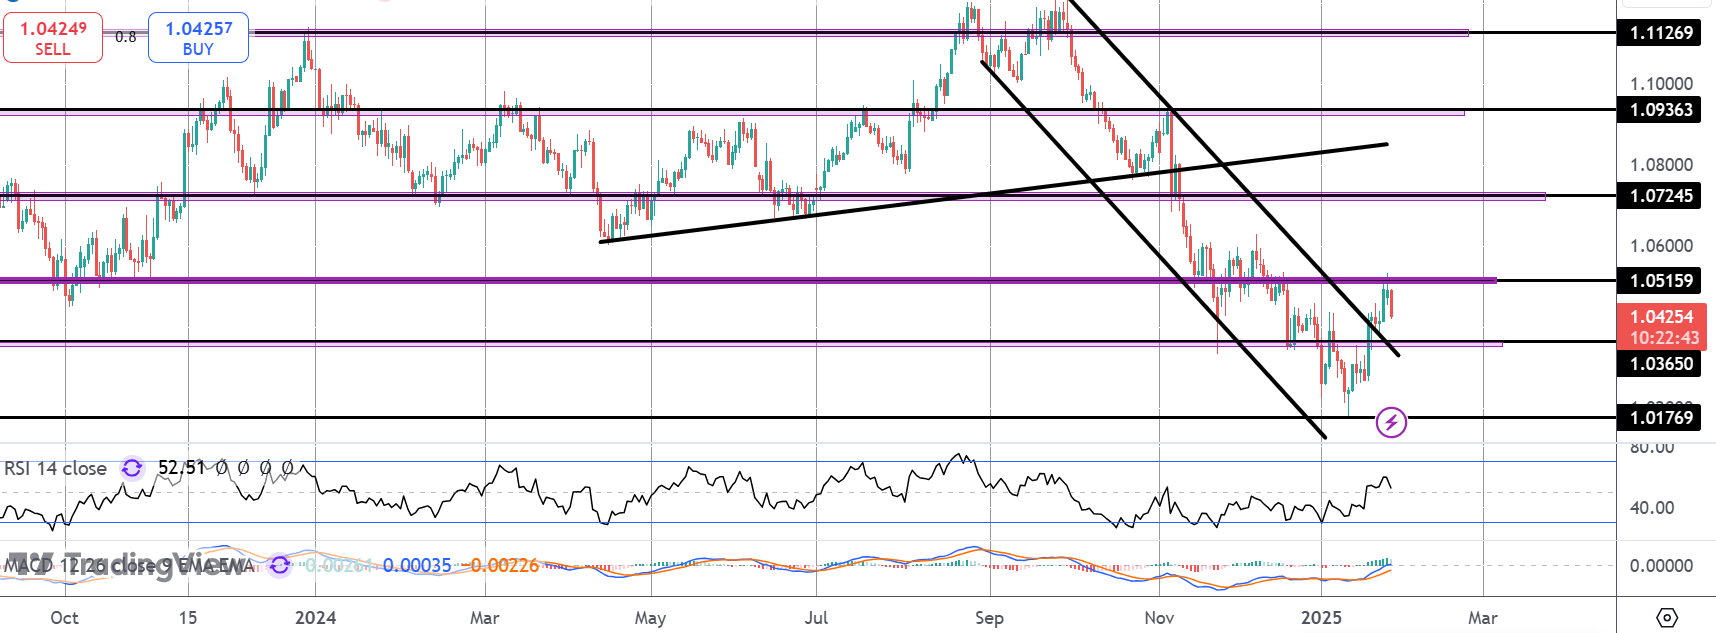Click the May label on time axis

650,617
